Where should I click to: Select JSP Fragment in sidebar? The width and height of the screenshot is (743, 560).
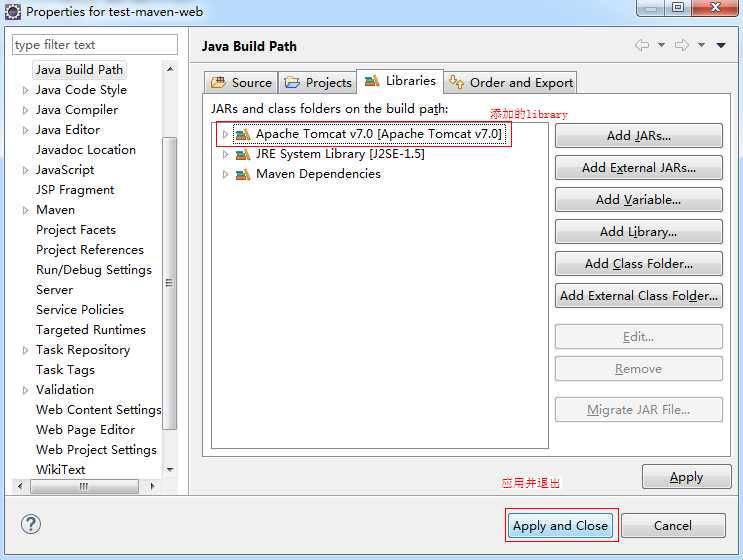coord(75,190)
